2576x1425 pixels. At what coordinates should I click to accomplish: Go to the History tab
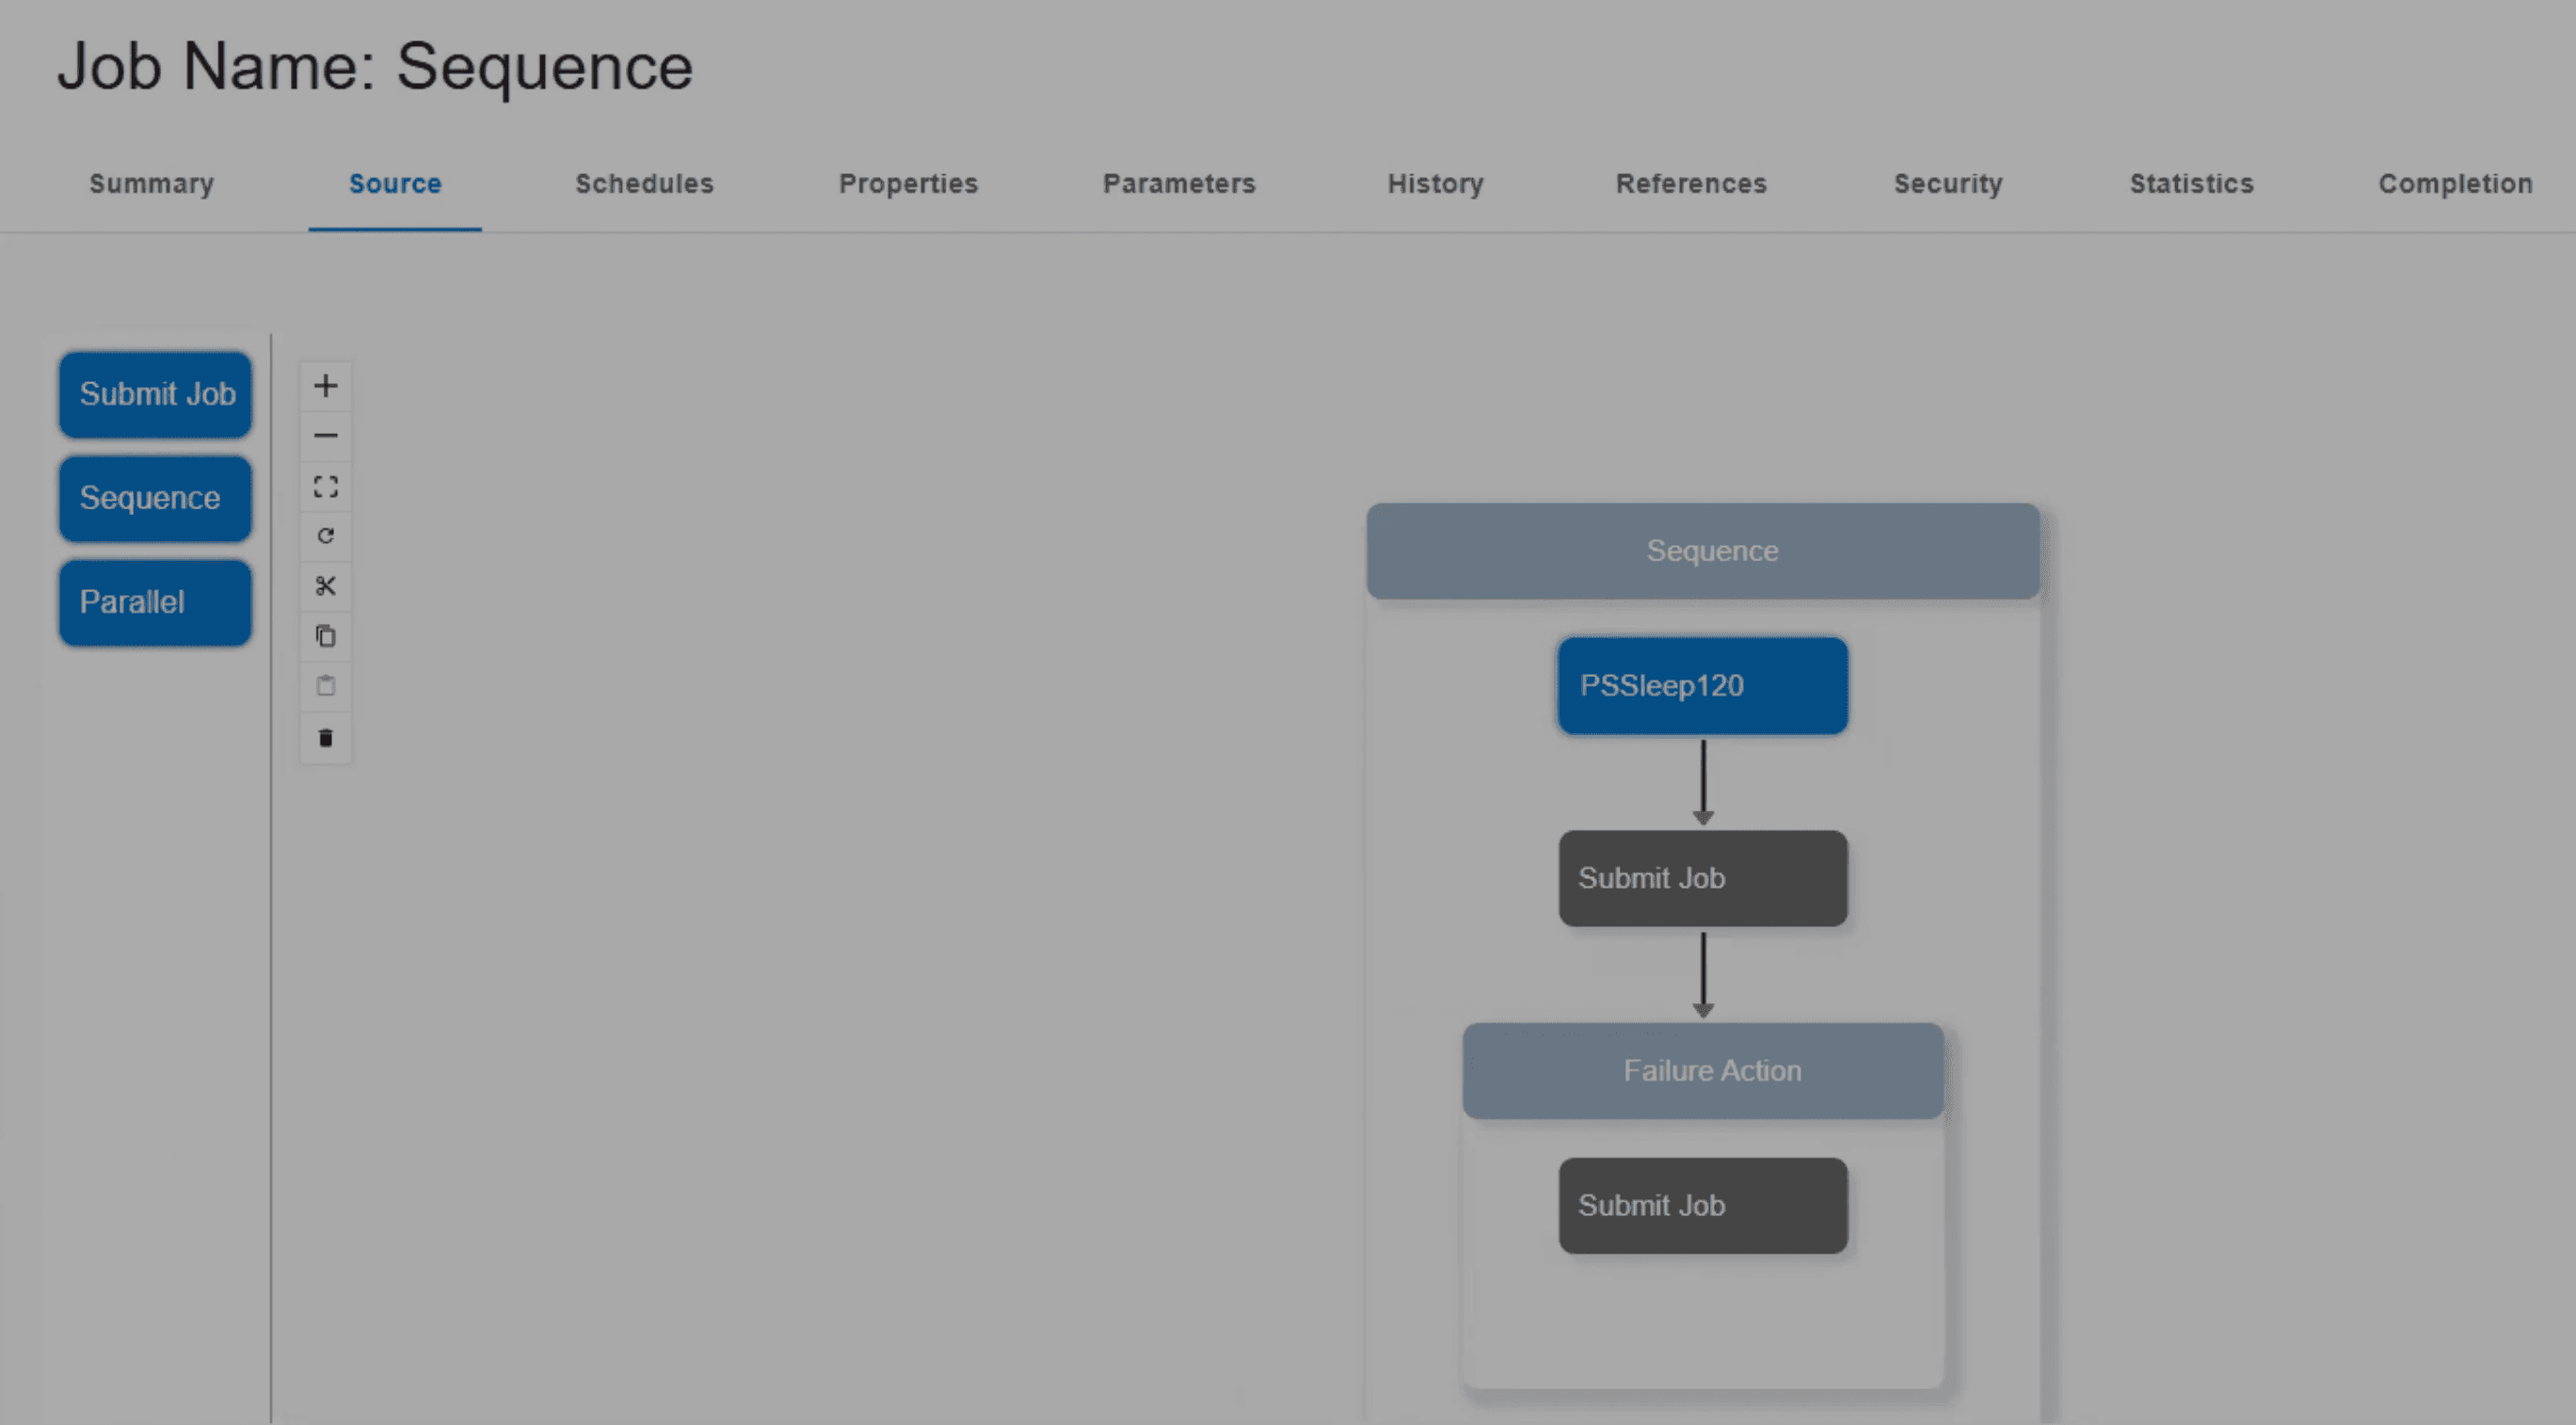coord(1435,184)
